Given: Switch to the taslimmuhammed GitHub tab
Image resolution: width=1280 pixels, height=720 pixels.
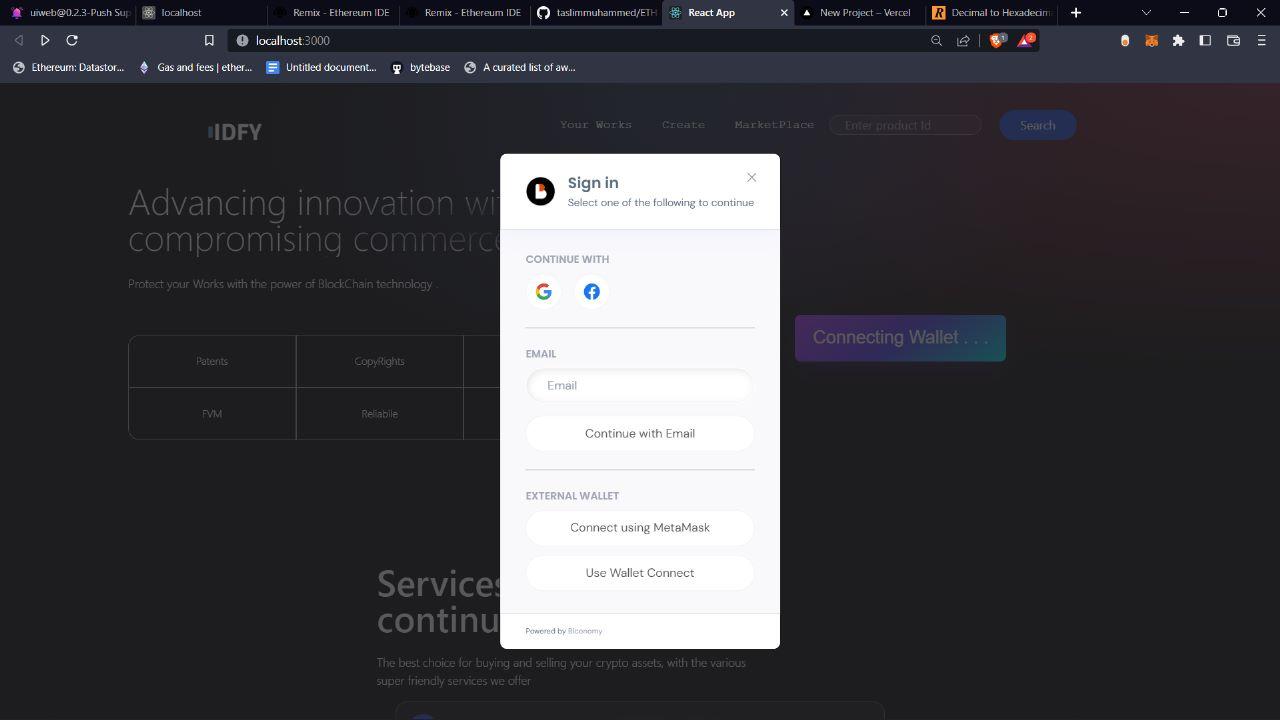Looking at the screenshot, I should coord(597,12).
